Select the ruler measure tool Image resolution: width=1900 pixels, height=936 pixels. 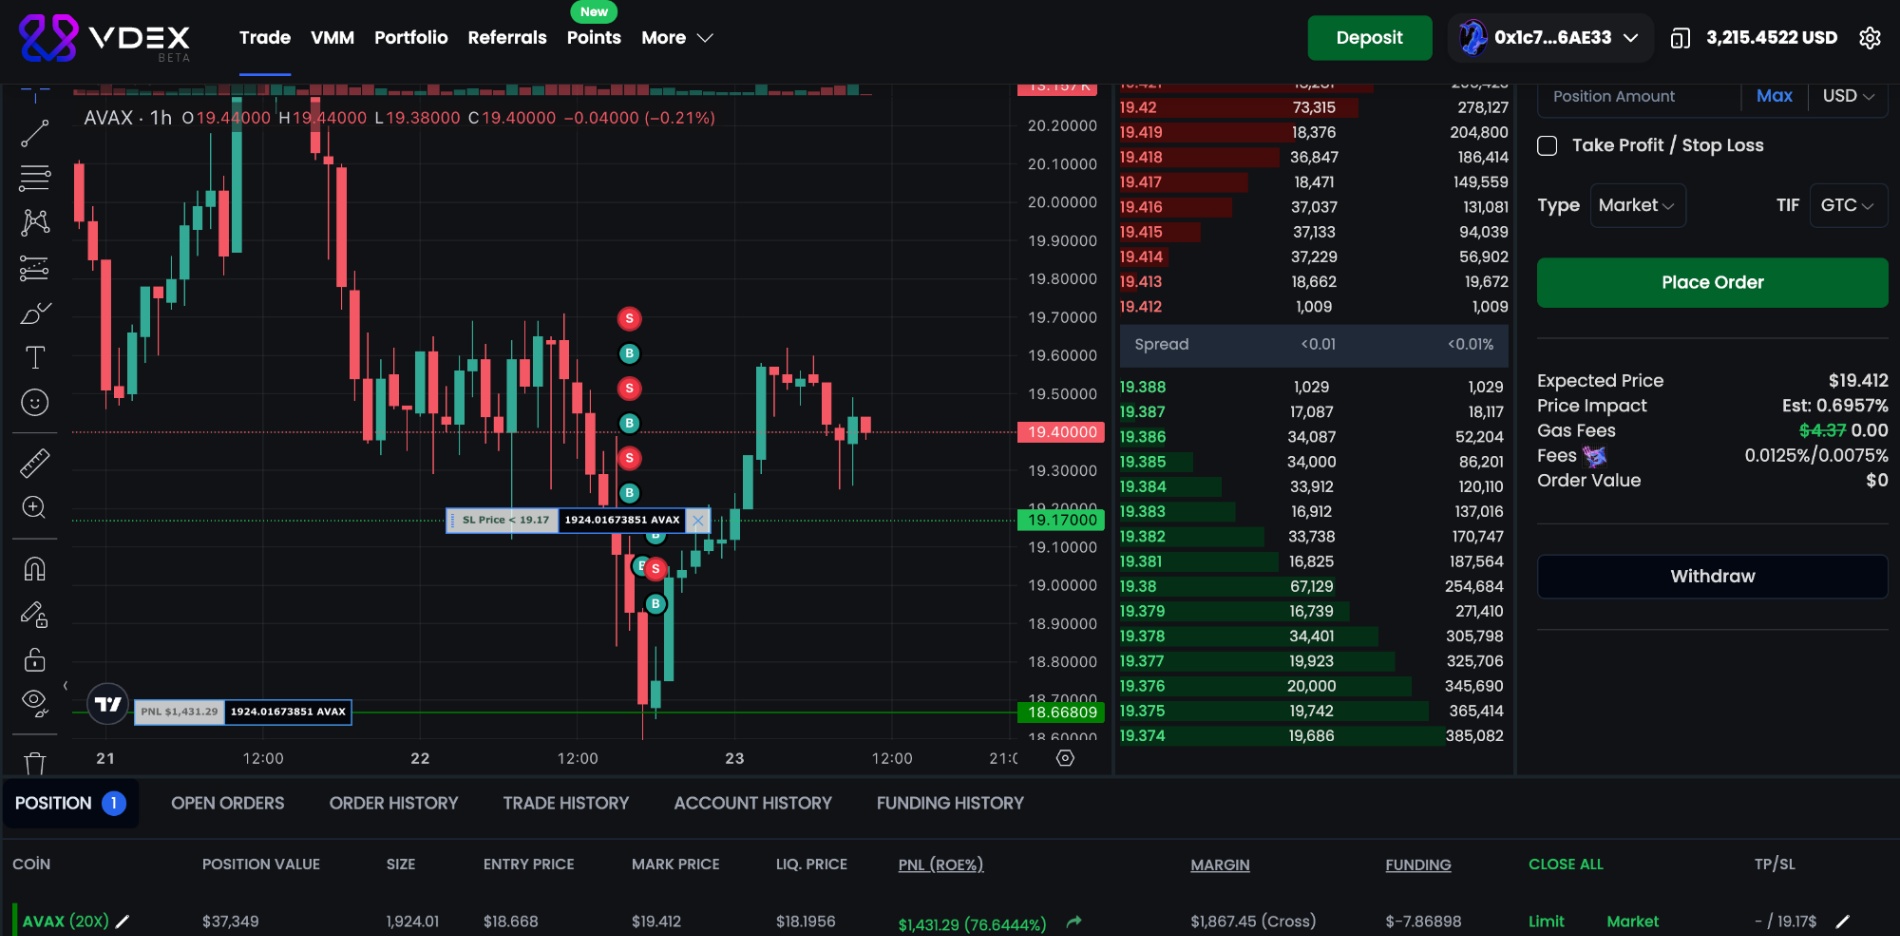click(35, 463)
